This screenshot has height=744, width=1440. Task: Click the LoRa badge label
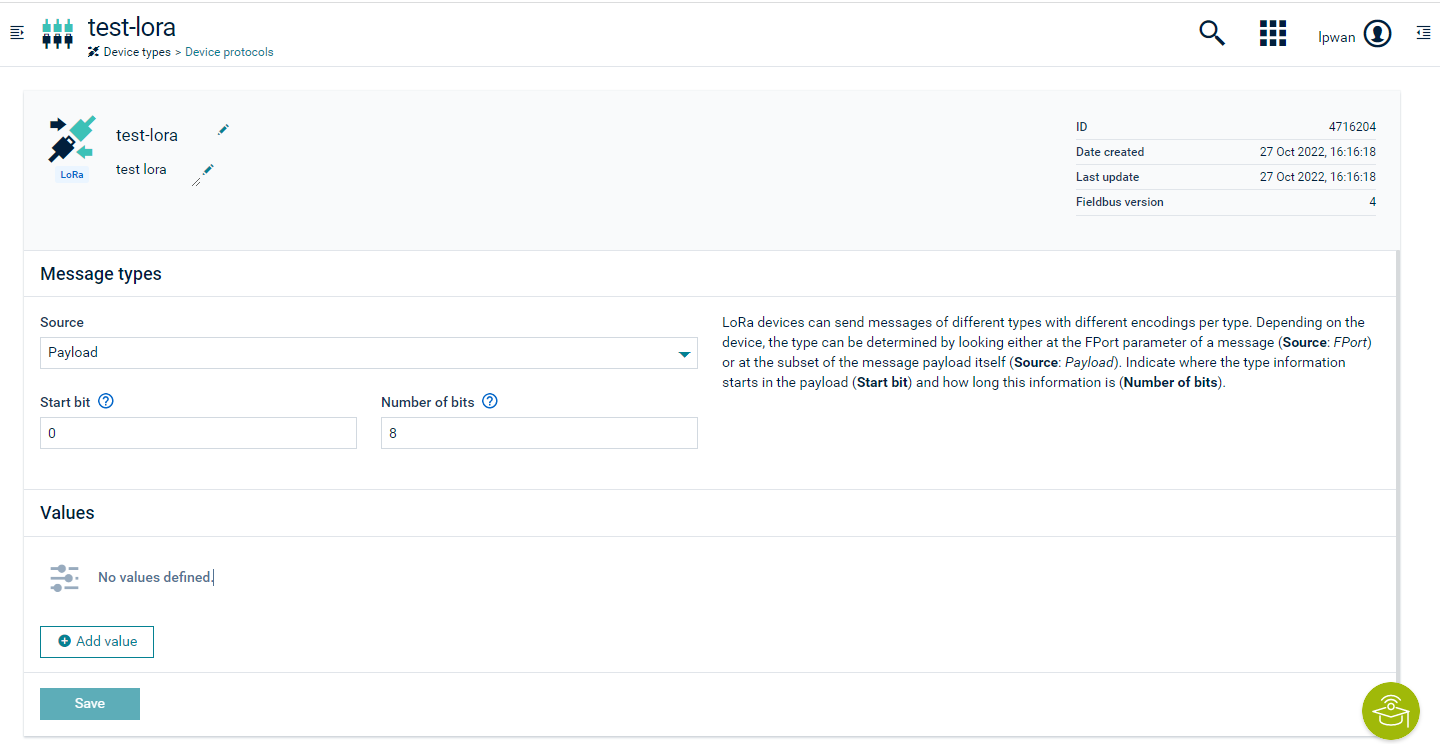tap(72, 174)
